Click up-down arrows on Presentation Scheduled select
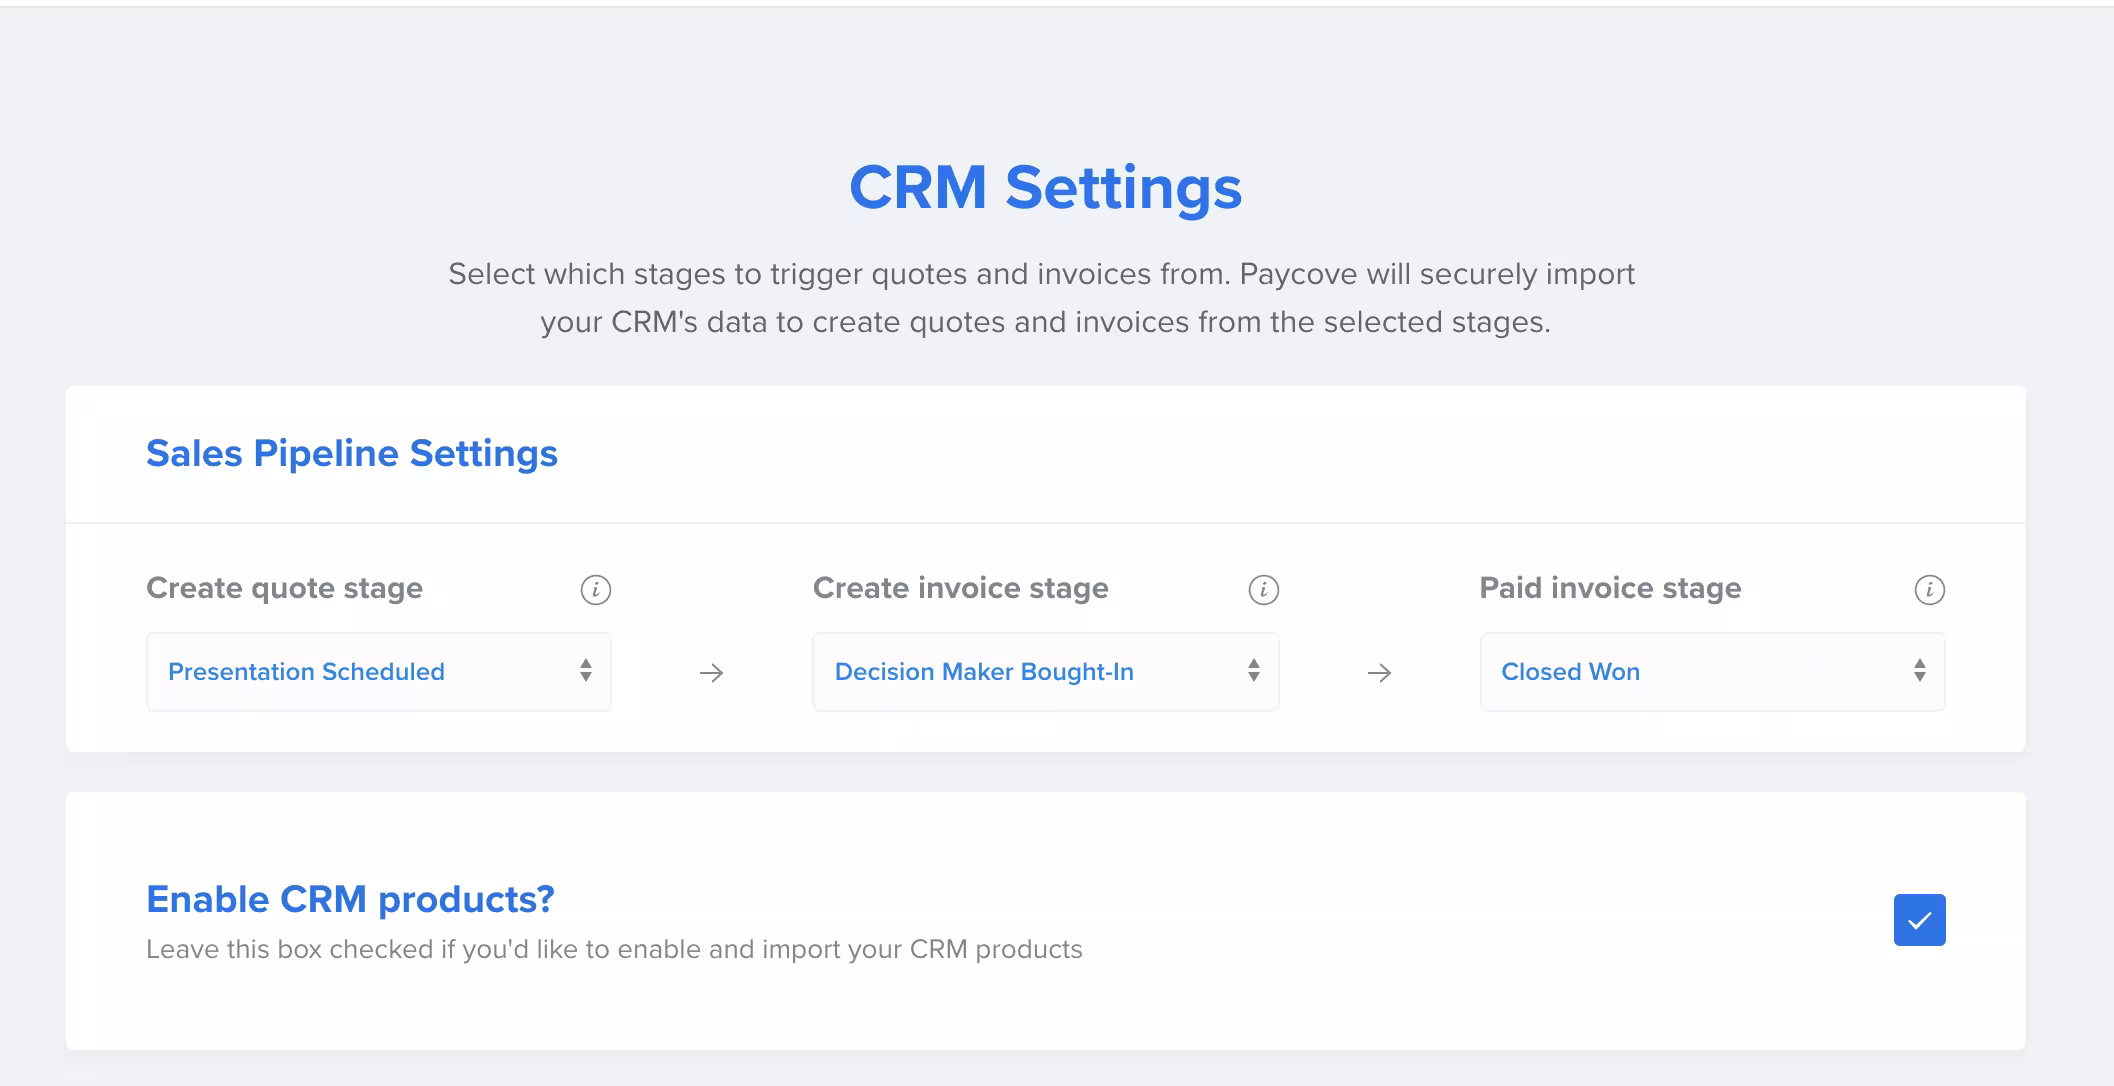2114x1086 pixels. pos(586,671)
